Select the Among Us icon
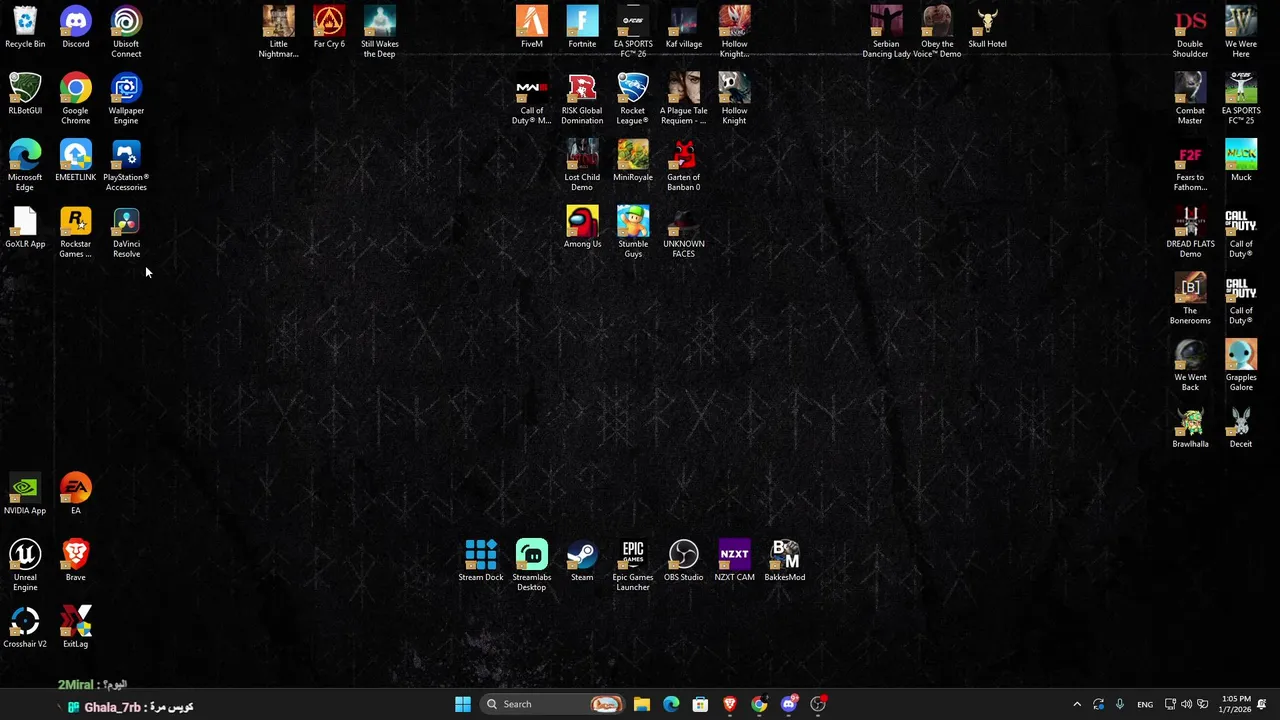 click(582, 228)
